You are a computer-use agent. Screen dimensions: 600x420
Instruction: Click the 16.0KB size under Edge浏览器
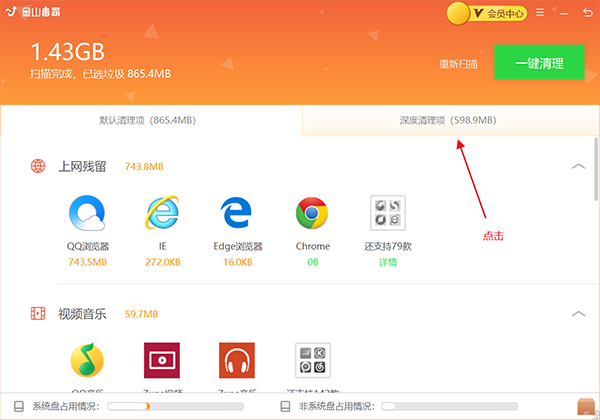238,262
